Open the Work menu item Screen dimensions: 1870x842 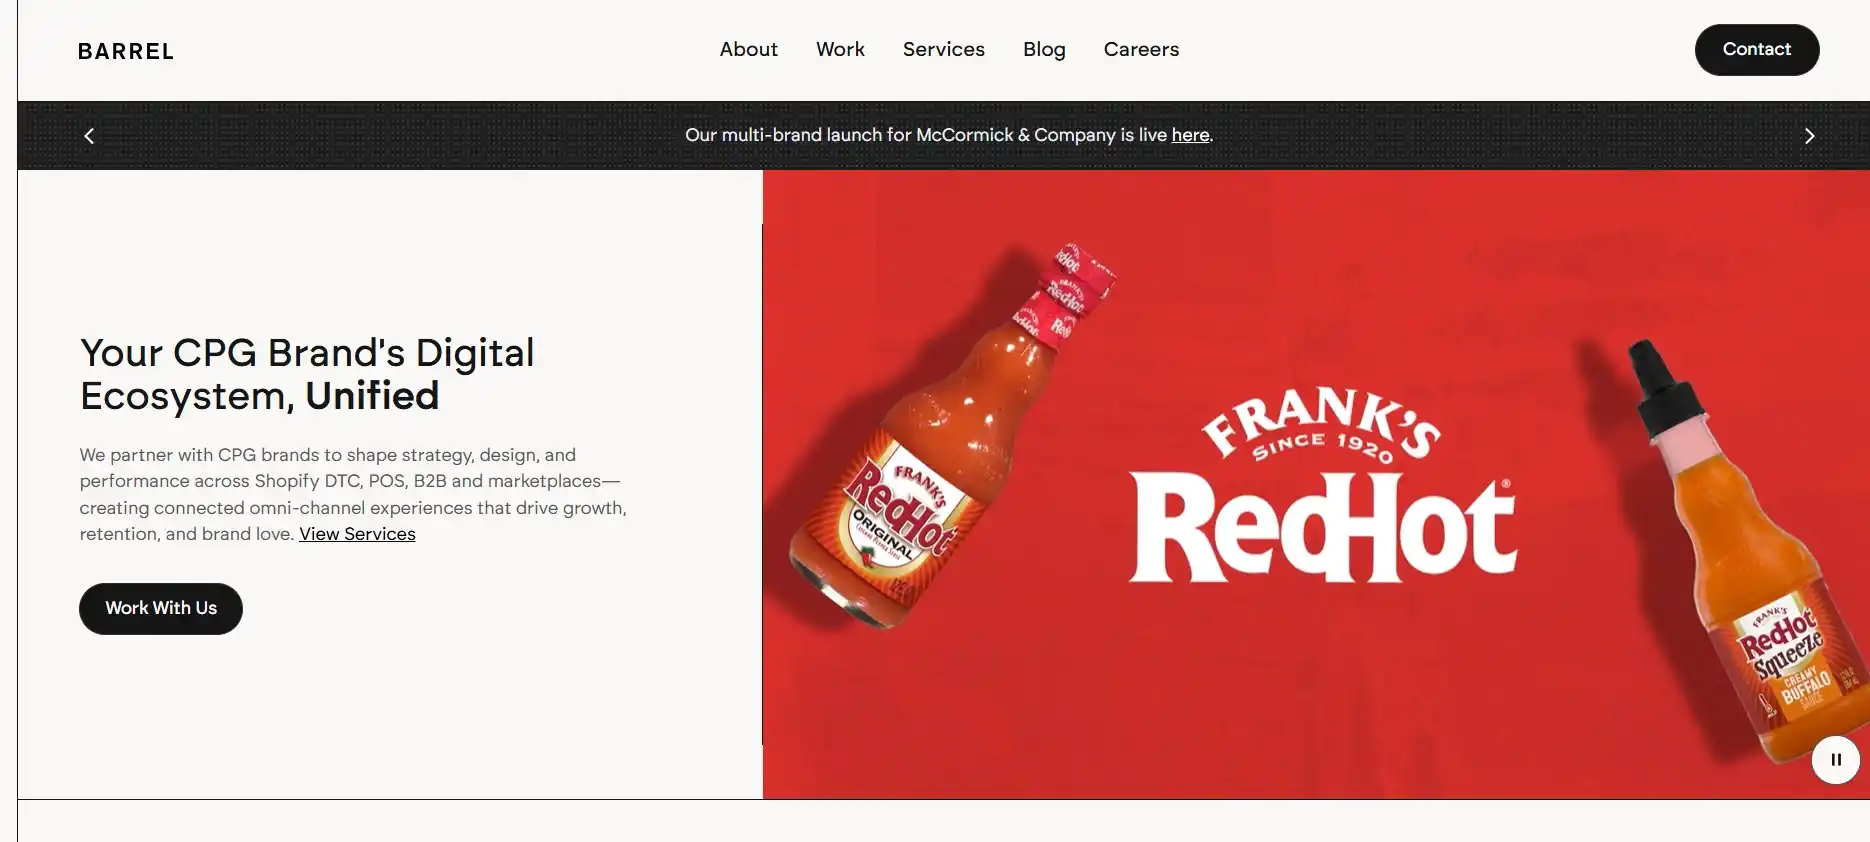click(840, 49)
